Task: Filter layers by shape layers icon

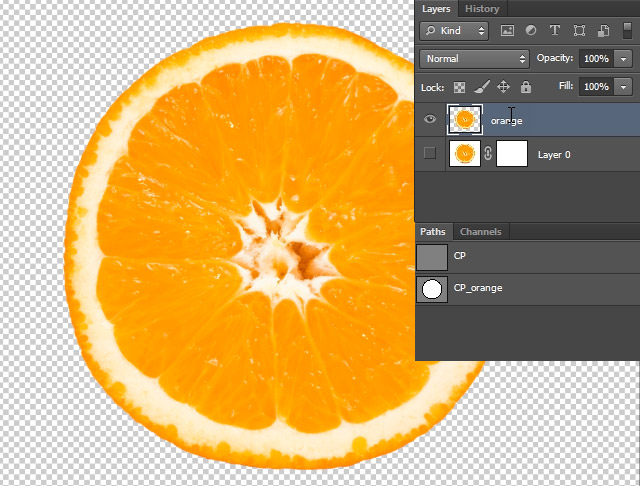Action: pos(579,31)
